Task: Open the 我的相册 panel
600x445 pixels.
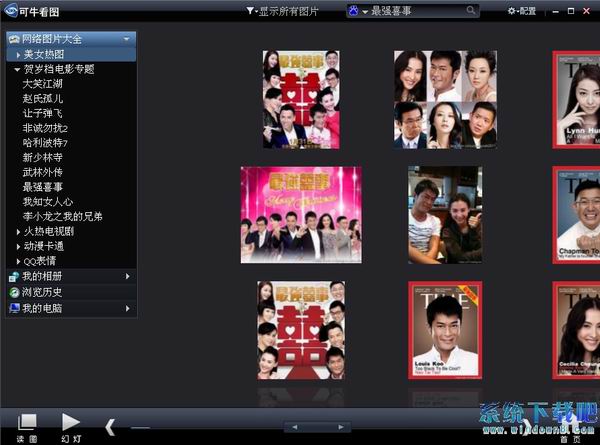Action: click(x=71, y=276)
